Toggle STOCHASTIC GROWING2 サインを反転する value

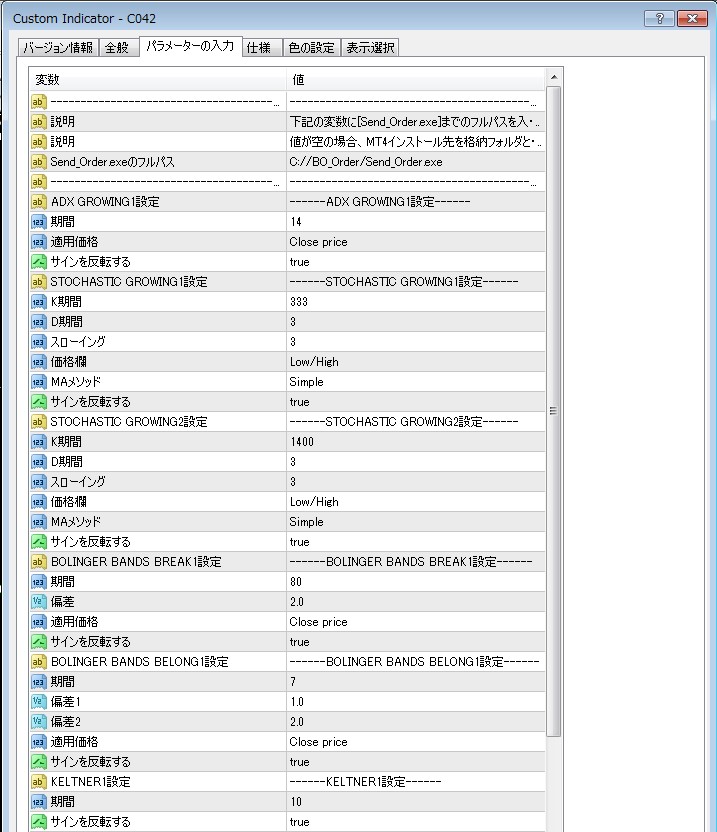pos(416,542)
